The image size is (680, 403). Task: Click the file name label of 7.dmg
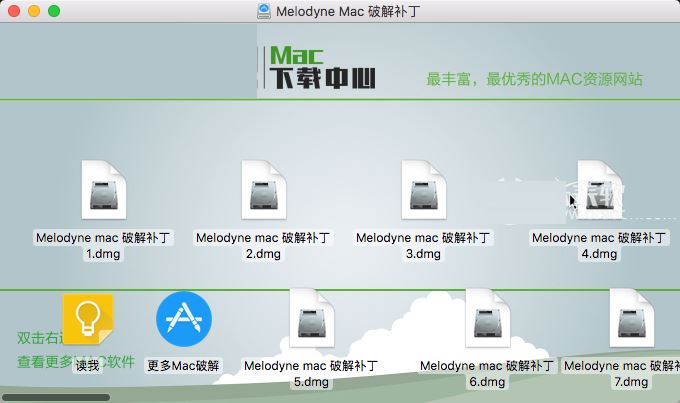click(621, 374)
